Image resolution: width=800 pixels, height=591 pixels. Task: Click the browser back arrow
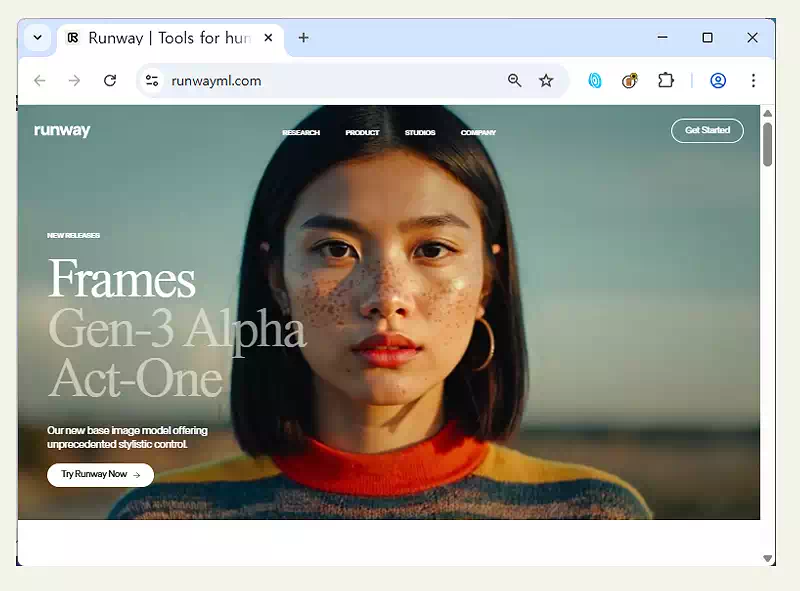40,81
